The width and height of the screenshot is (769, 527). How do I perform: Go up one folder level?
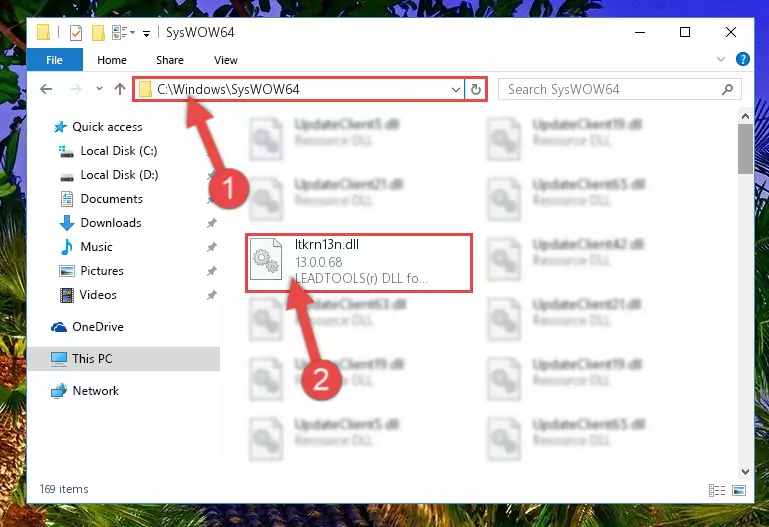(x=120, y=89)
